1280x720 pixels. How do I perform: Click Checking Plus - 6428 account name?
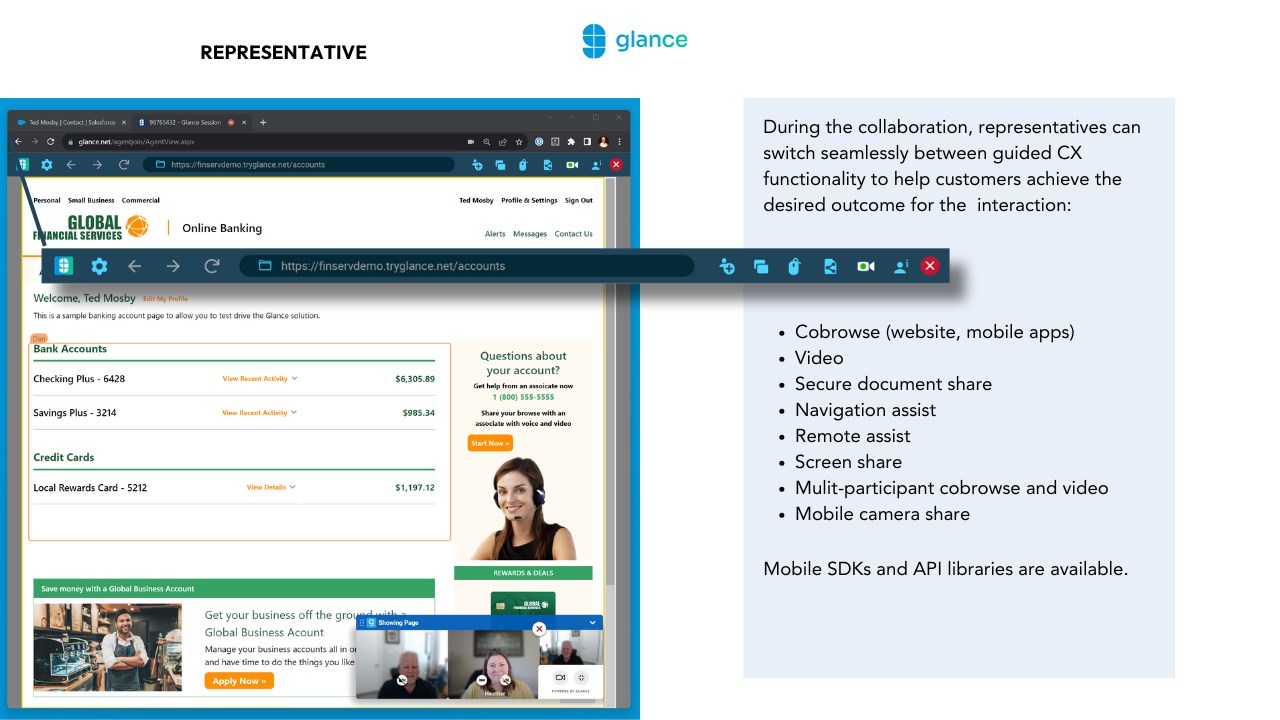pyautogui.click(x=79, y=379)
